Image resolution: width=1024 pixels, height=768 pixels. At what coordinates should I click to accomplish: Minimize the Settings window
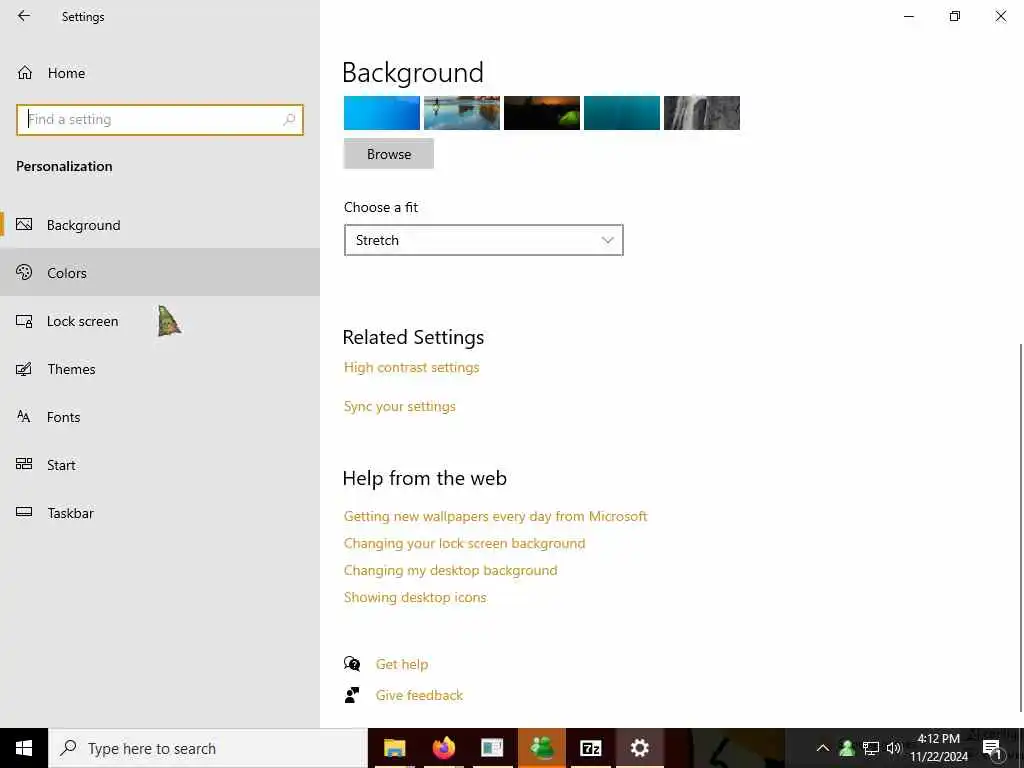909,16
